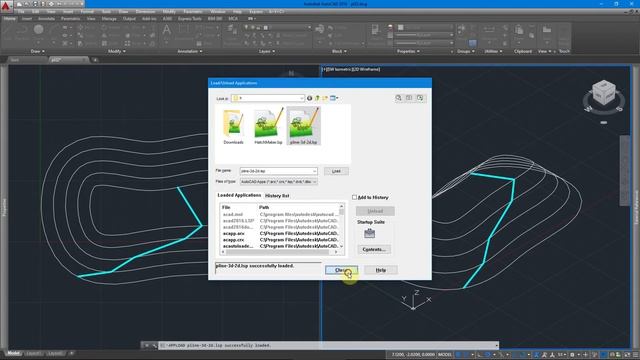The height and width of the screenshot is (360, 640).
Task: Click the Paste icon in Clipboard panel
Action: pos(519,30)
